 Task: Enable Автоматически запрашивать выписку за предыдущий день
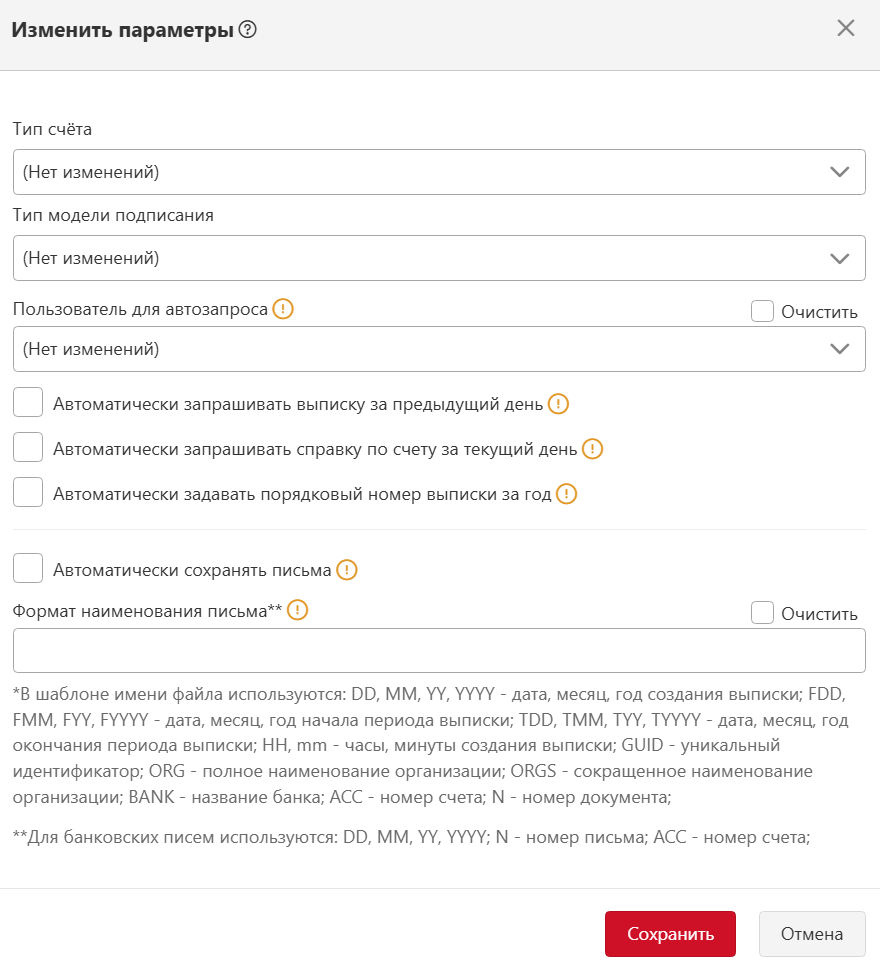point(28,403)
